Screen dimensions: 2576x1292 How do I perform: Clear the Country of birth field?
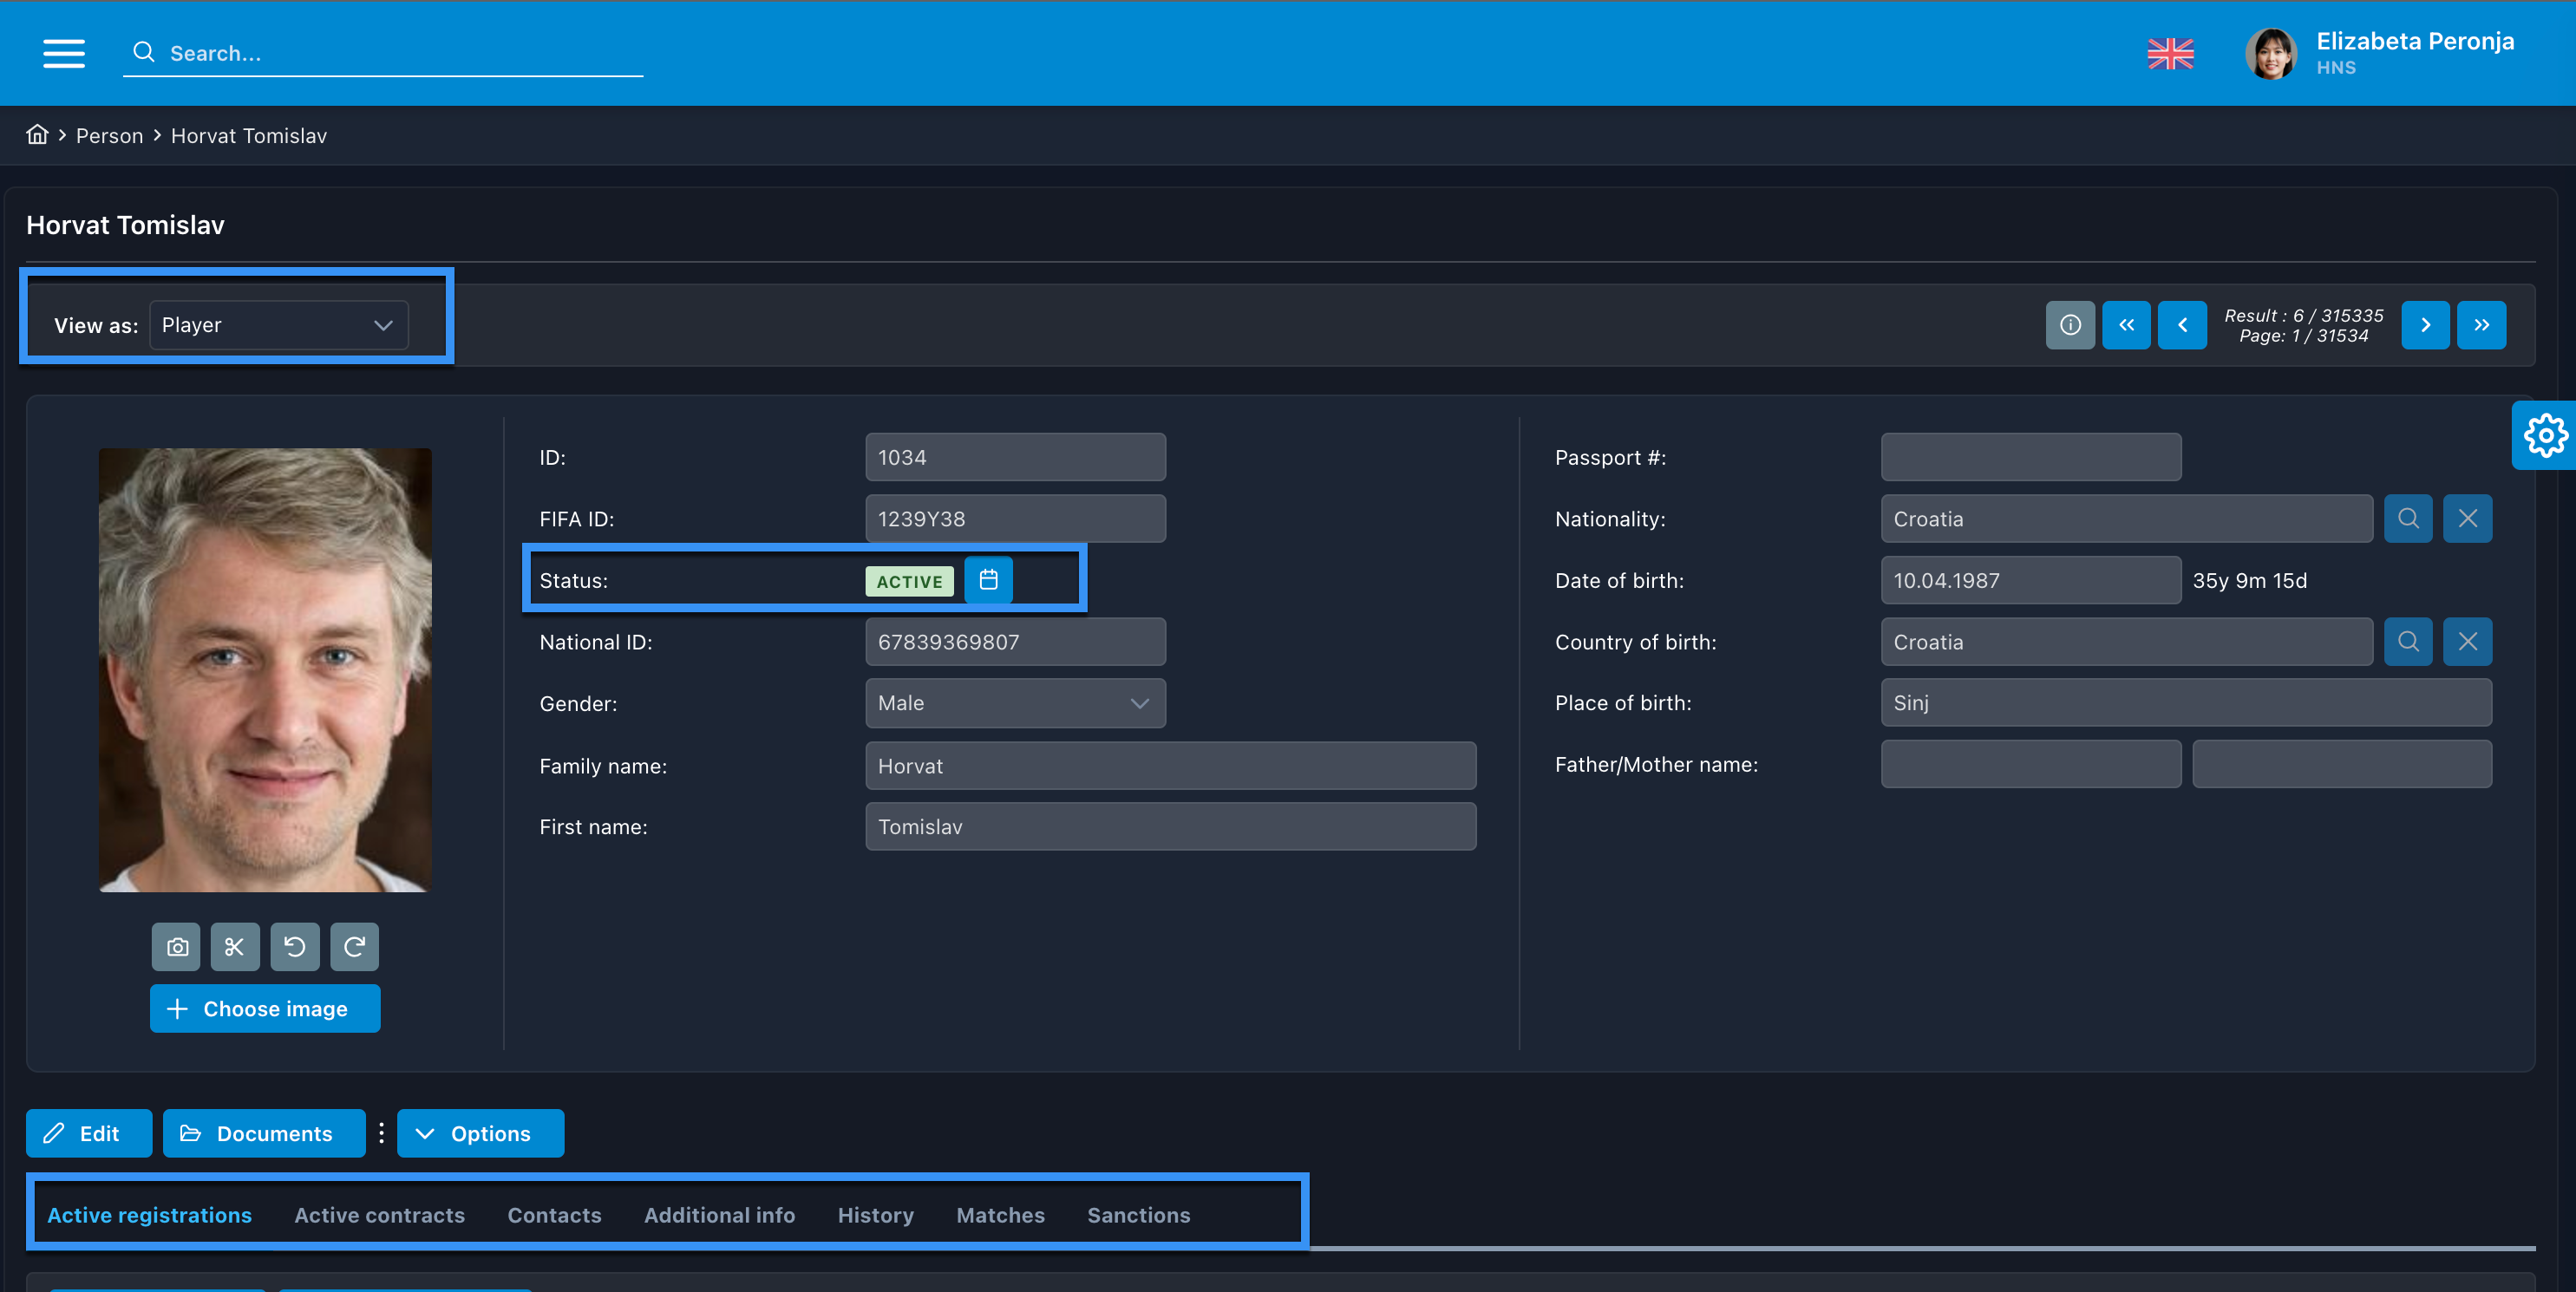2467,641
